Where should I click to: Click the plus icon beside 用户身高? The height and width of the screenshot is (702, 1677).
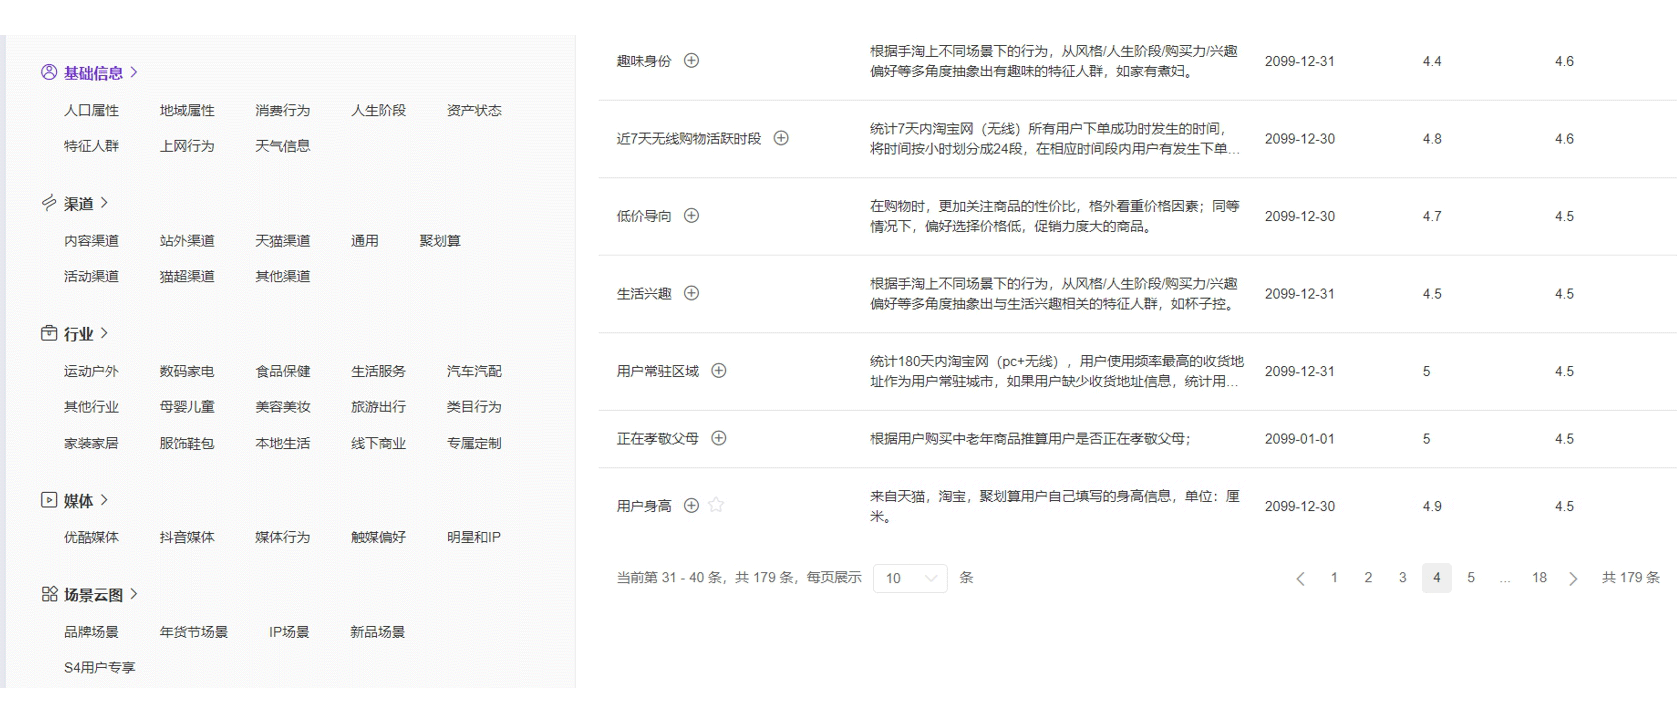691,506
